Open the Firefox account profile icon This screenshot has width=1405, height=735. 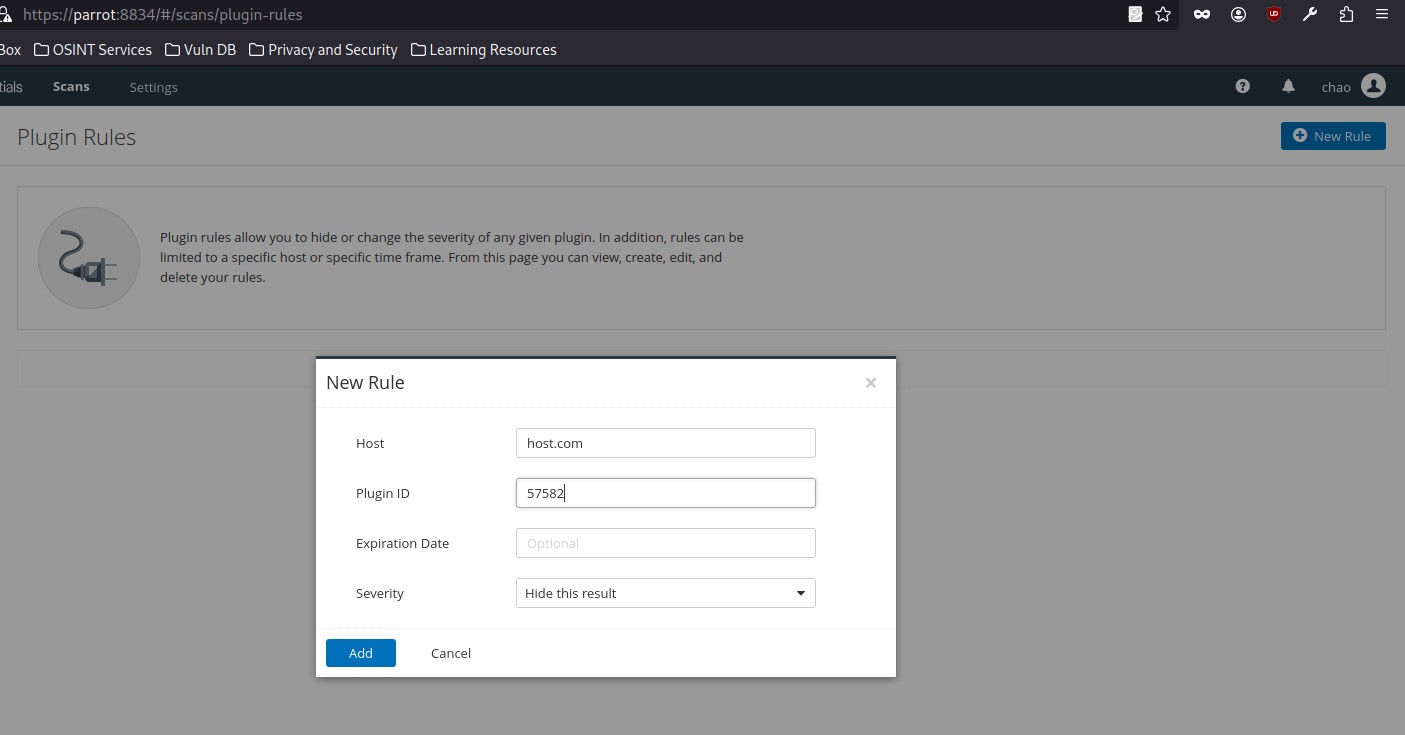1238,15
